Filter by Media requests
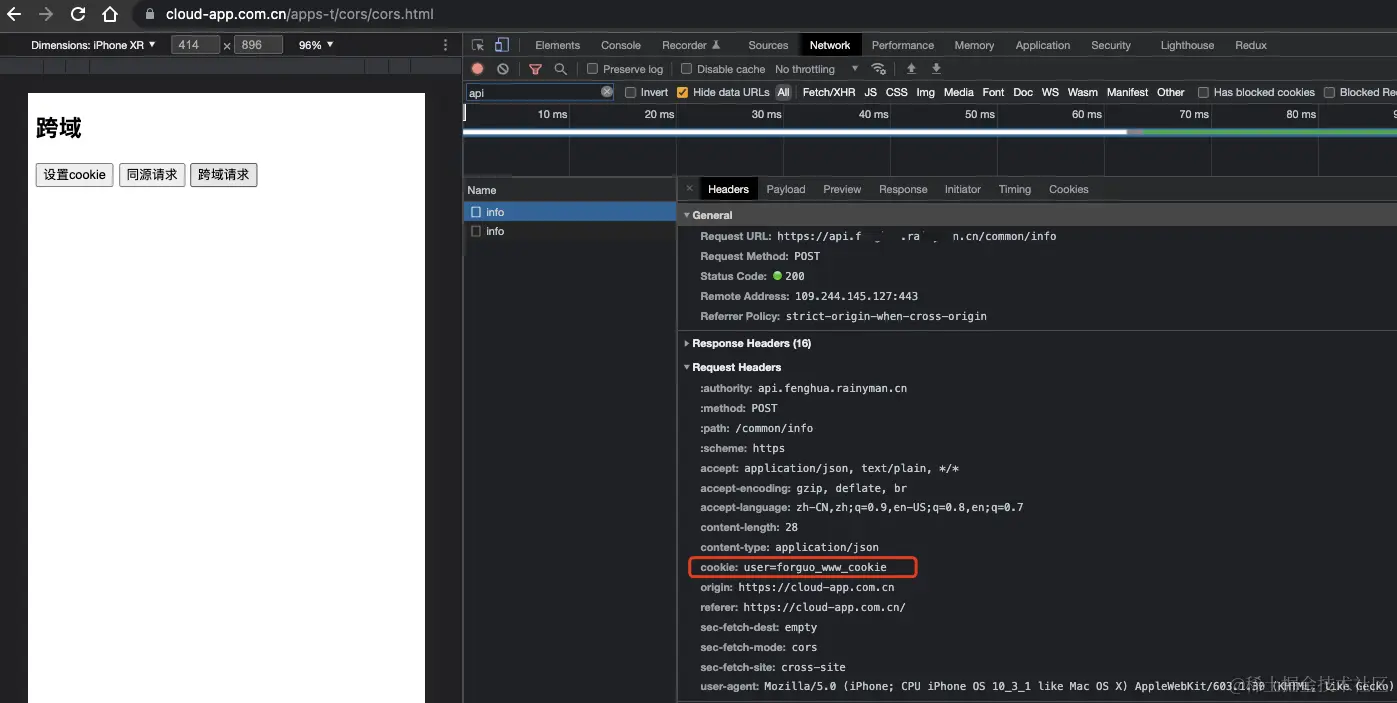1397x703 pixels. click(x=958, y=92)
